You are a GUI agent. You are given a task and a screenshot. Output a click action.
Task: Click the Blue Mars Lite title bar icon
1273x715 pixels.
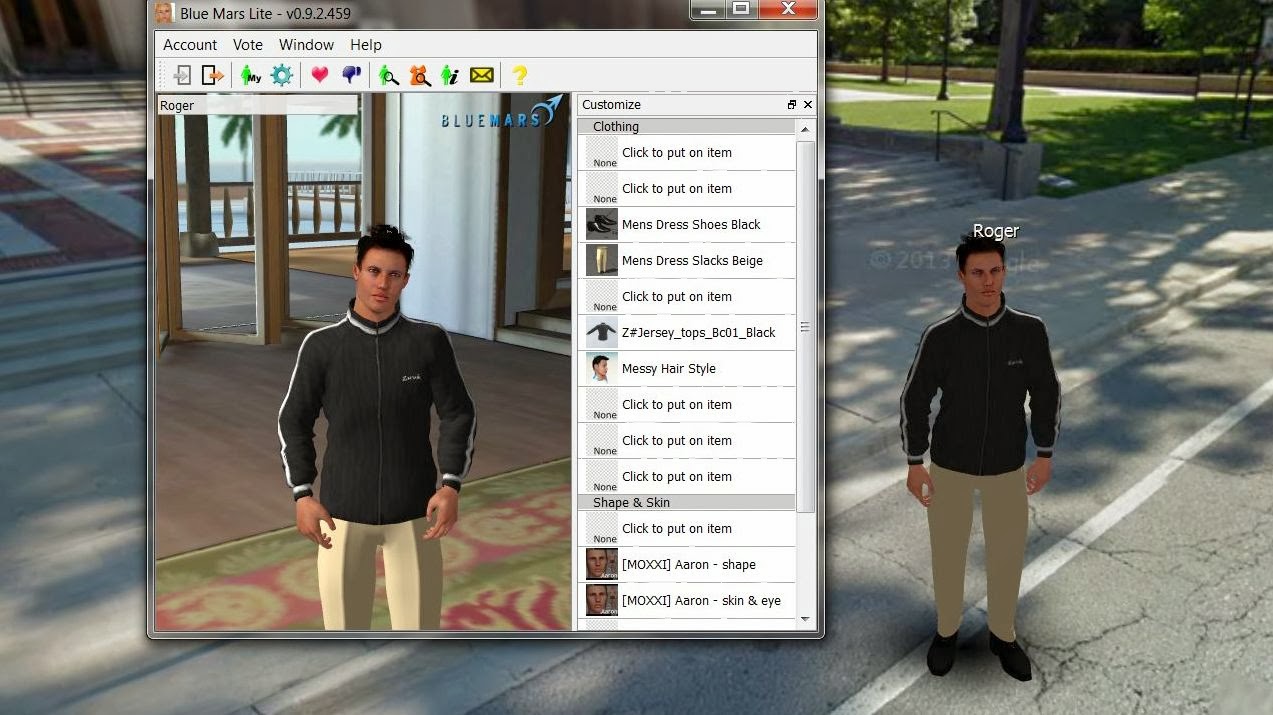(x=165, y=13)
